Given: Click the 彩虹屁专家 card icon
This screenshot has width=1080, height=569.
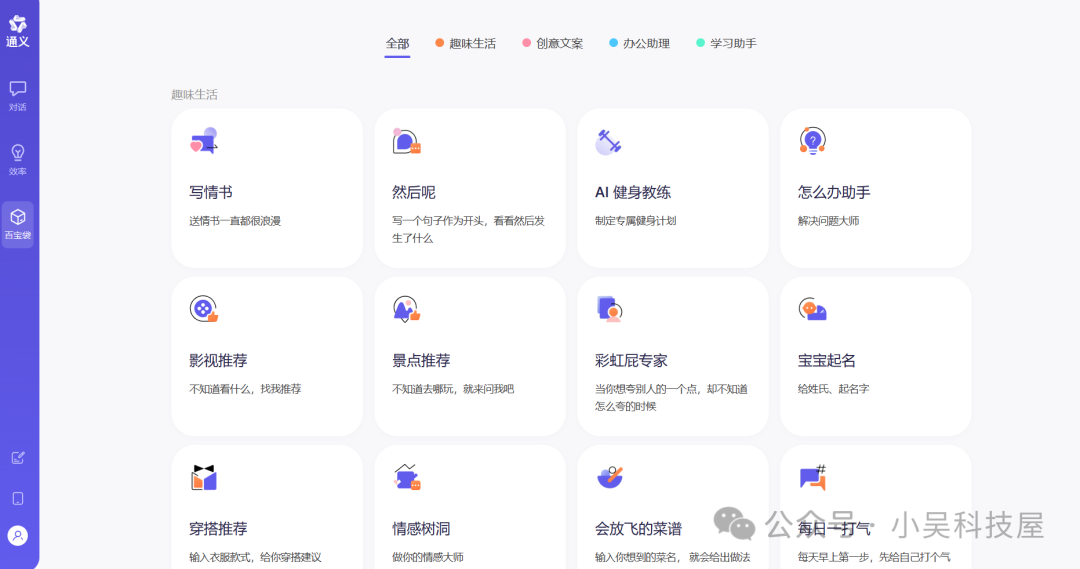Looking at the screenshot, I should tap(610, 309).
